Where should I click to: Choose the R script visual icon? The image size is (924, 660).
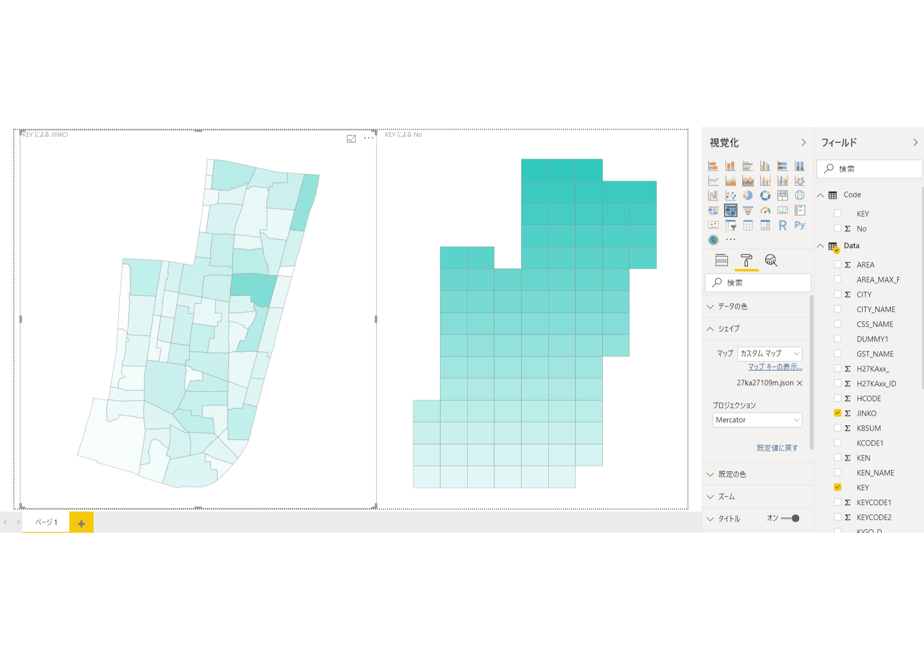(782, 225)
